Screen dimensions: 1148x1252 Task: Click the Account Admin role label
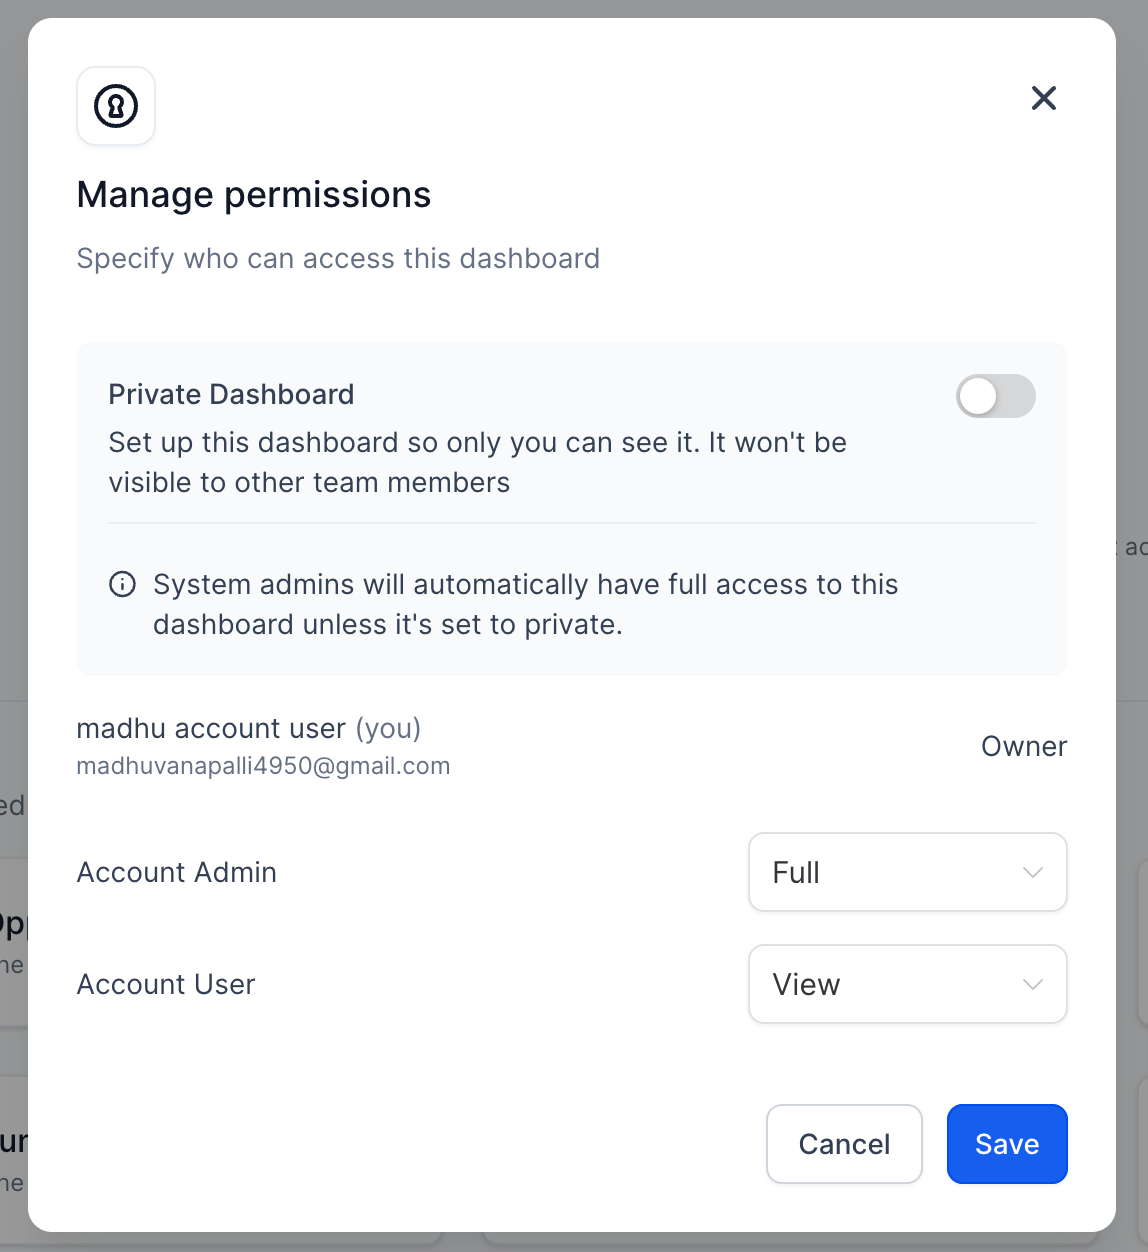(x=177, y=872)
